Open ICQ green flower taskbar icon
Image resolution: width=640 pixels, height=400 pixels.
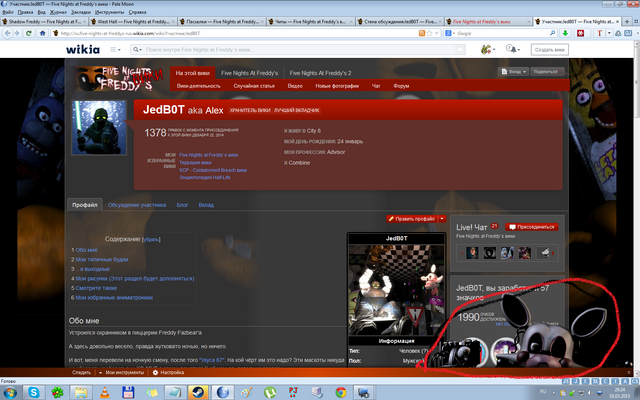[x=57, y=393]
